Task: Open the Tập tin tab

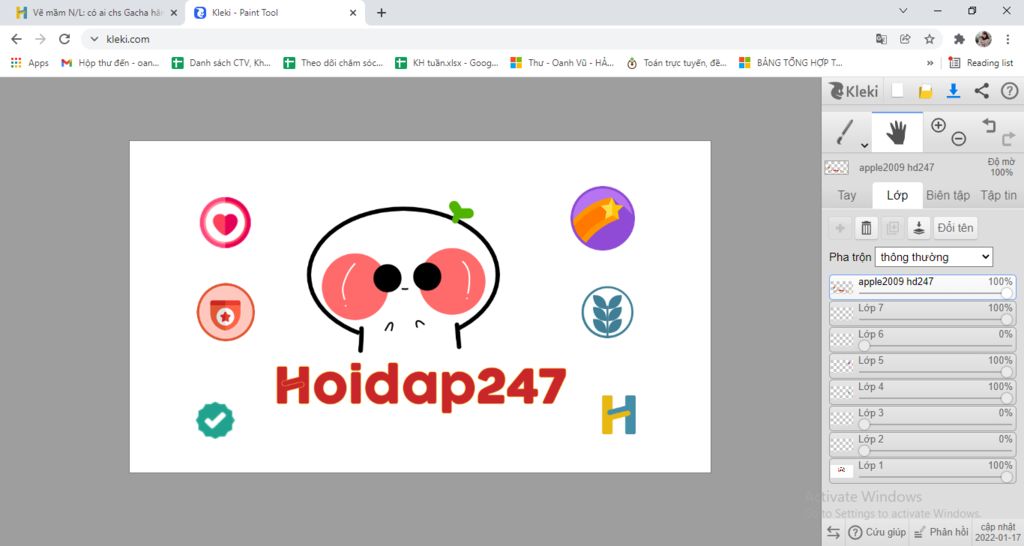Action: (998, 195)
